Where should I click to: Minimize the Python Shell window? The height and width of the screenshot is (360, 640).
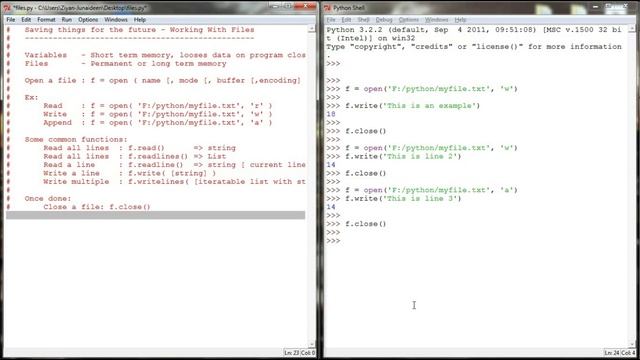595,7
